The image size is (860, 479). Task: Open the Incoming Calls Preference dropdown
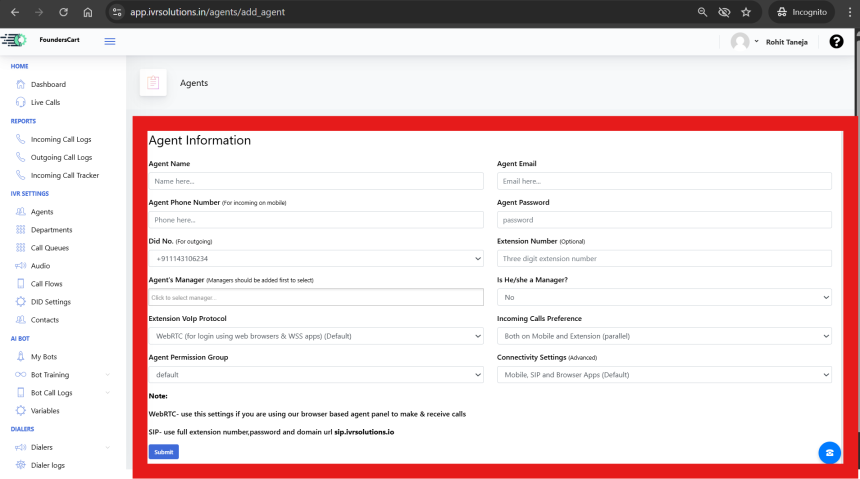click(x=664, y=336)
